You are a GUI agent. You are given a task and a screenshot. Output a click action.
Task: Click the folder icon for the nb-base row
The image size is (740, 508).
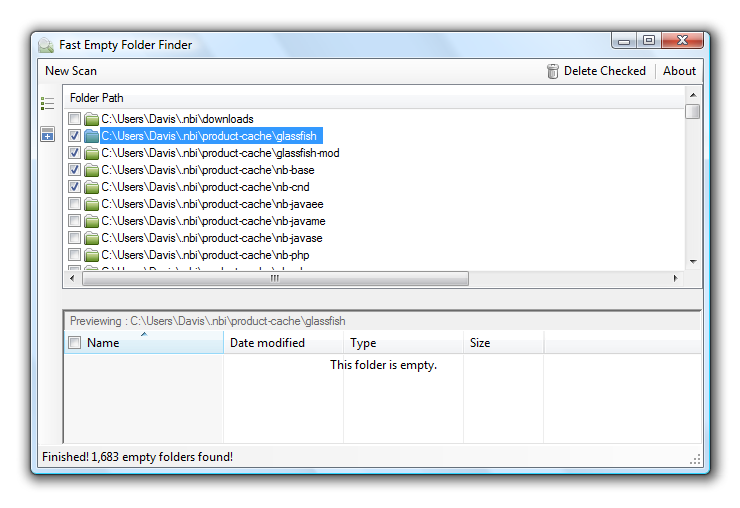(x=91, y=170)
